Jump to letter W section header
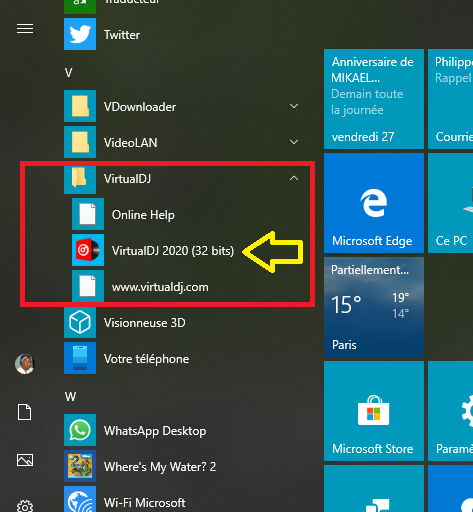The width and height of the screenshot is (473, 512). point(70,397)
